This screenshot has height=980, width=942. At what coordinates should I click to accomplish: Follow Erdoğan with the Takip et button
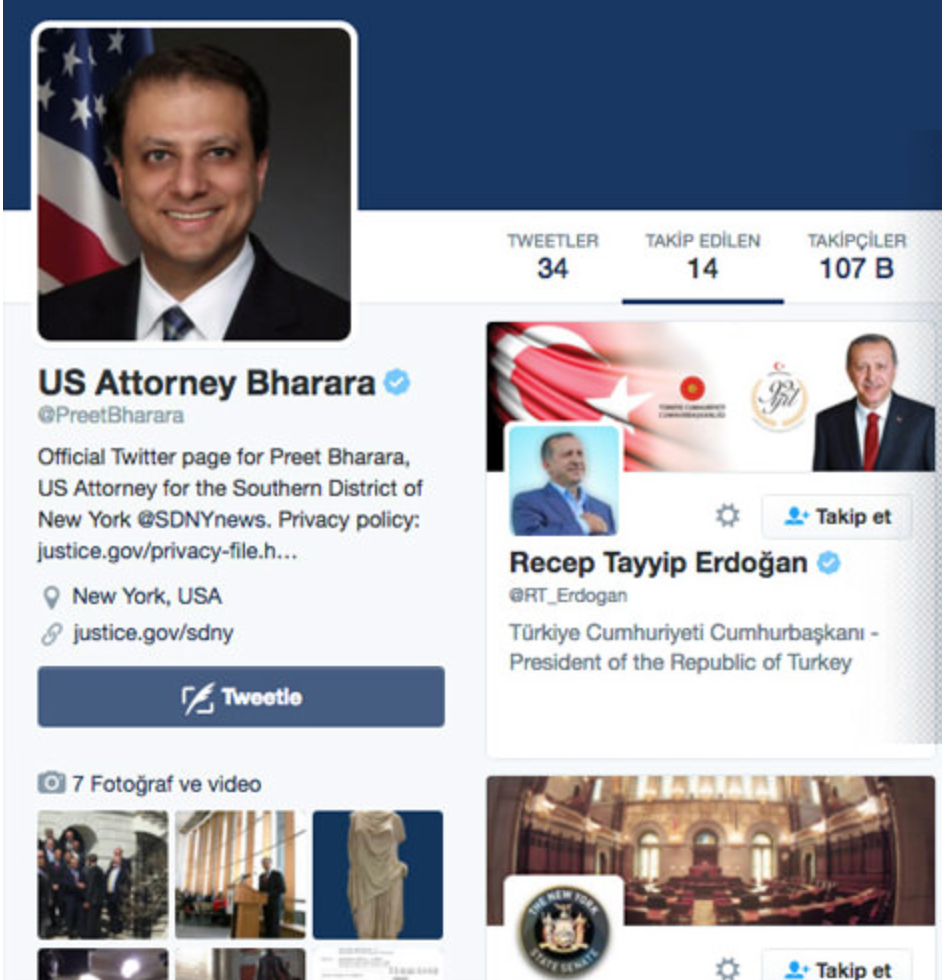pos(836,517)
